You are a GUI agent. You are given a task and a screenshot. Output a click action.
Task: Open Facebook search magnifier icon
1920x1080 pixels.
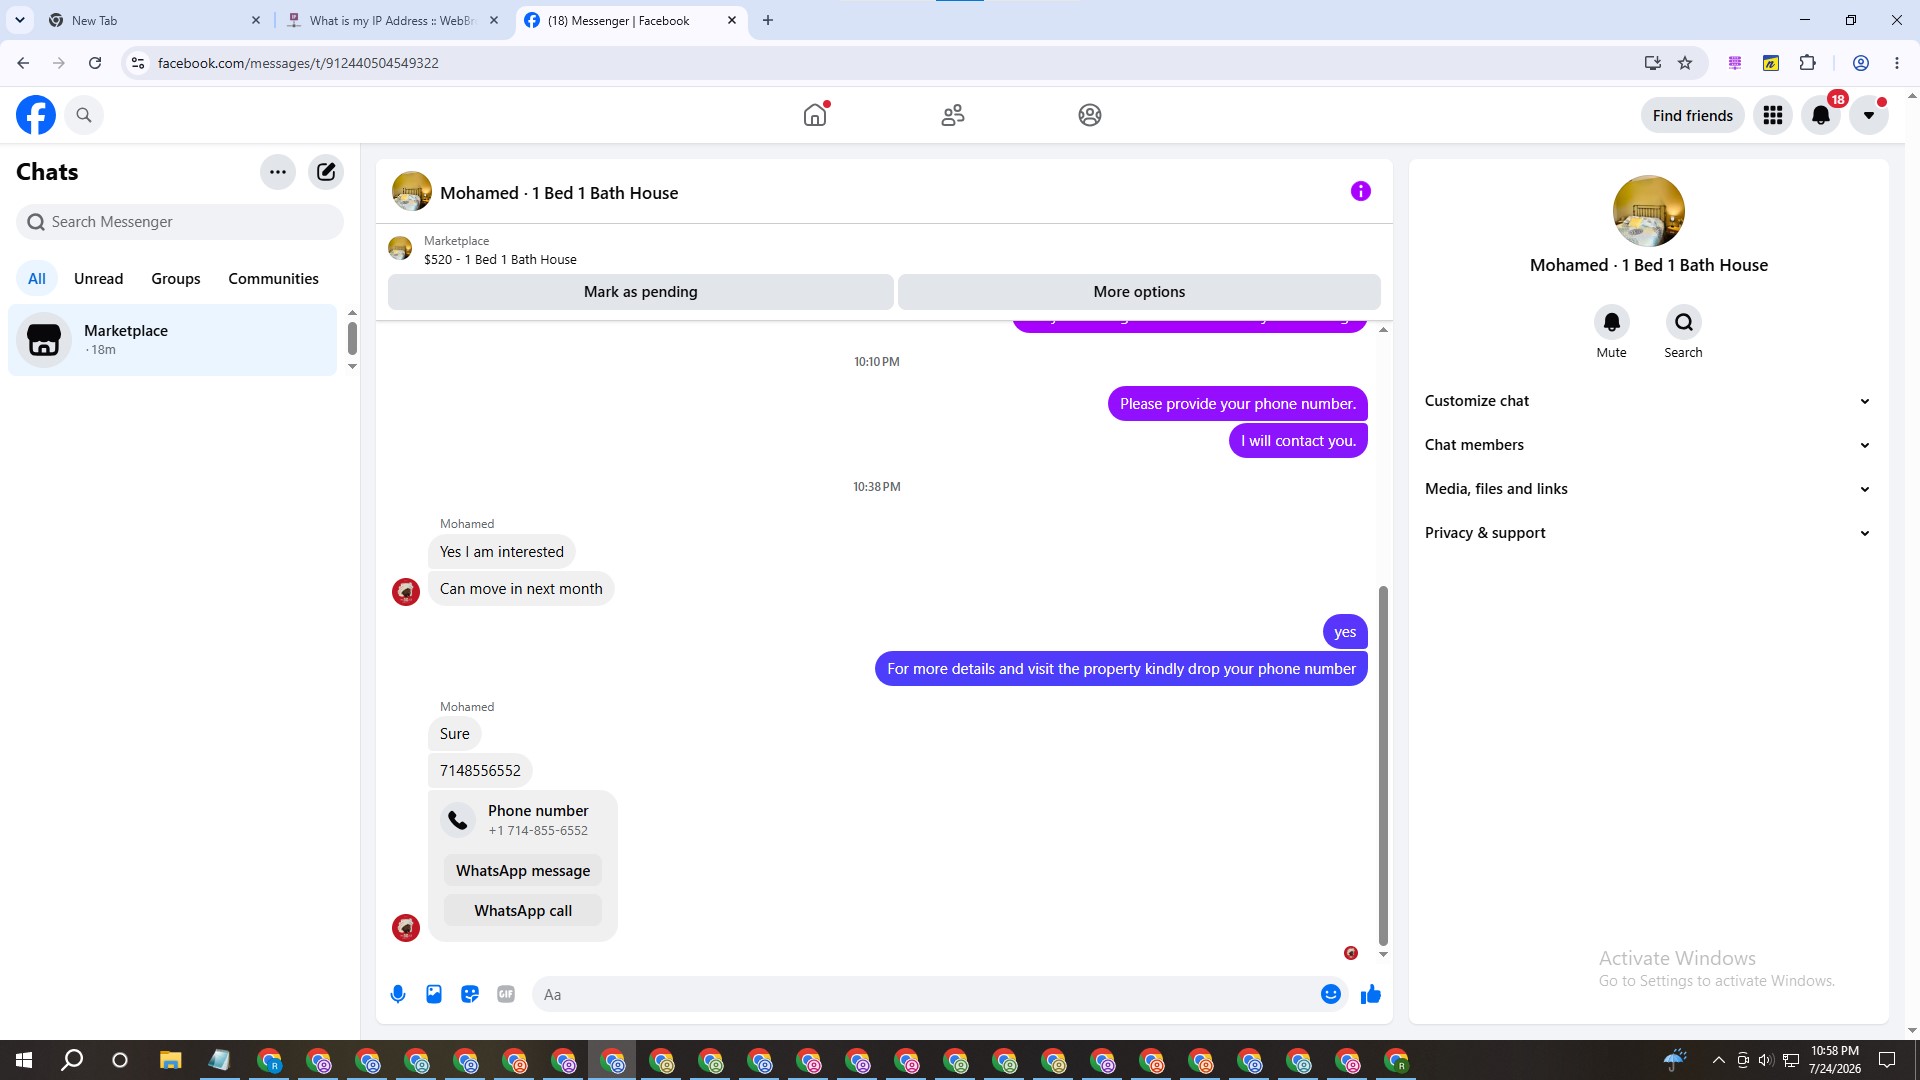pos(84,115)
